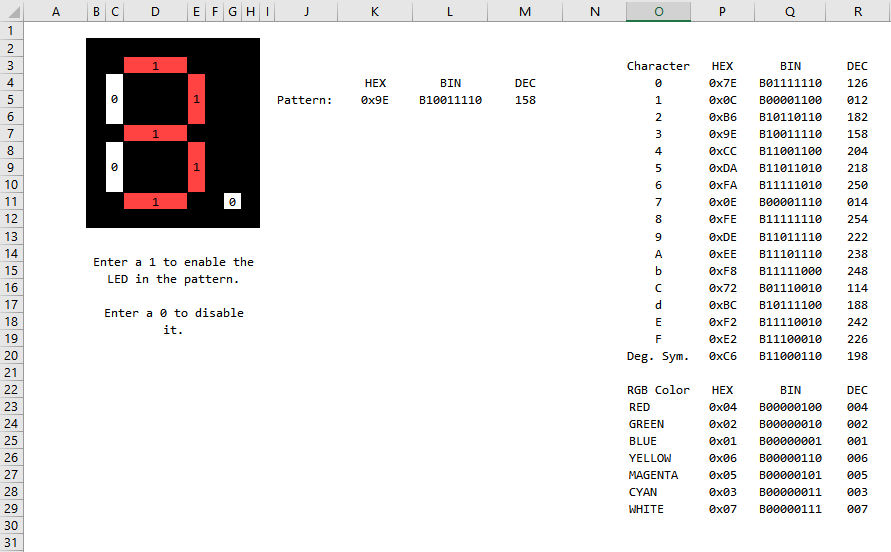
Task: Click the 'RGB Color' header cell
Action: [658, 390]
